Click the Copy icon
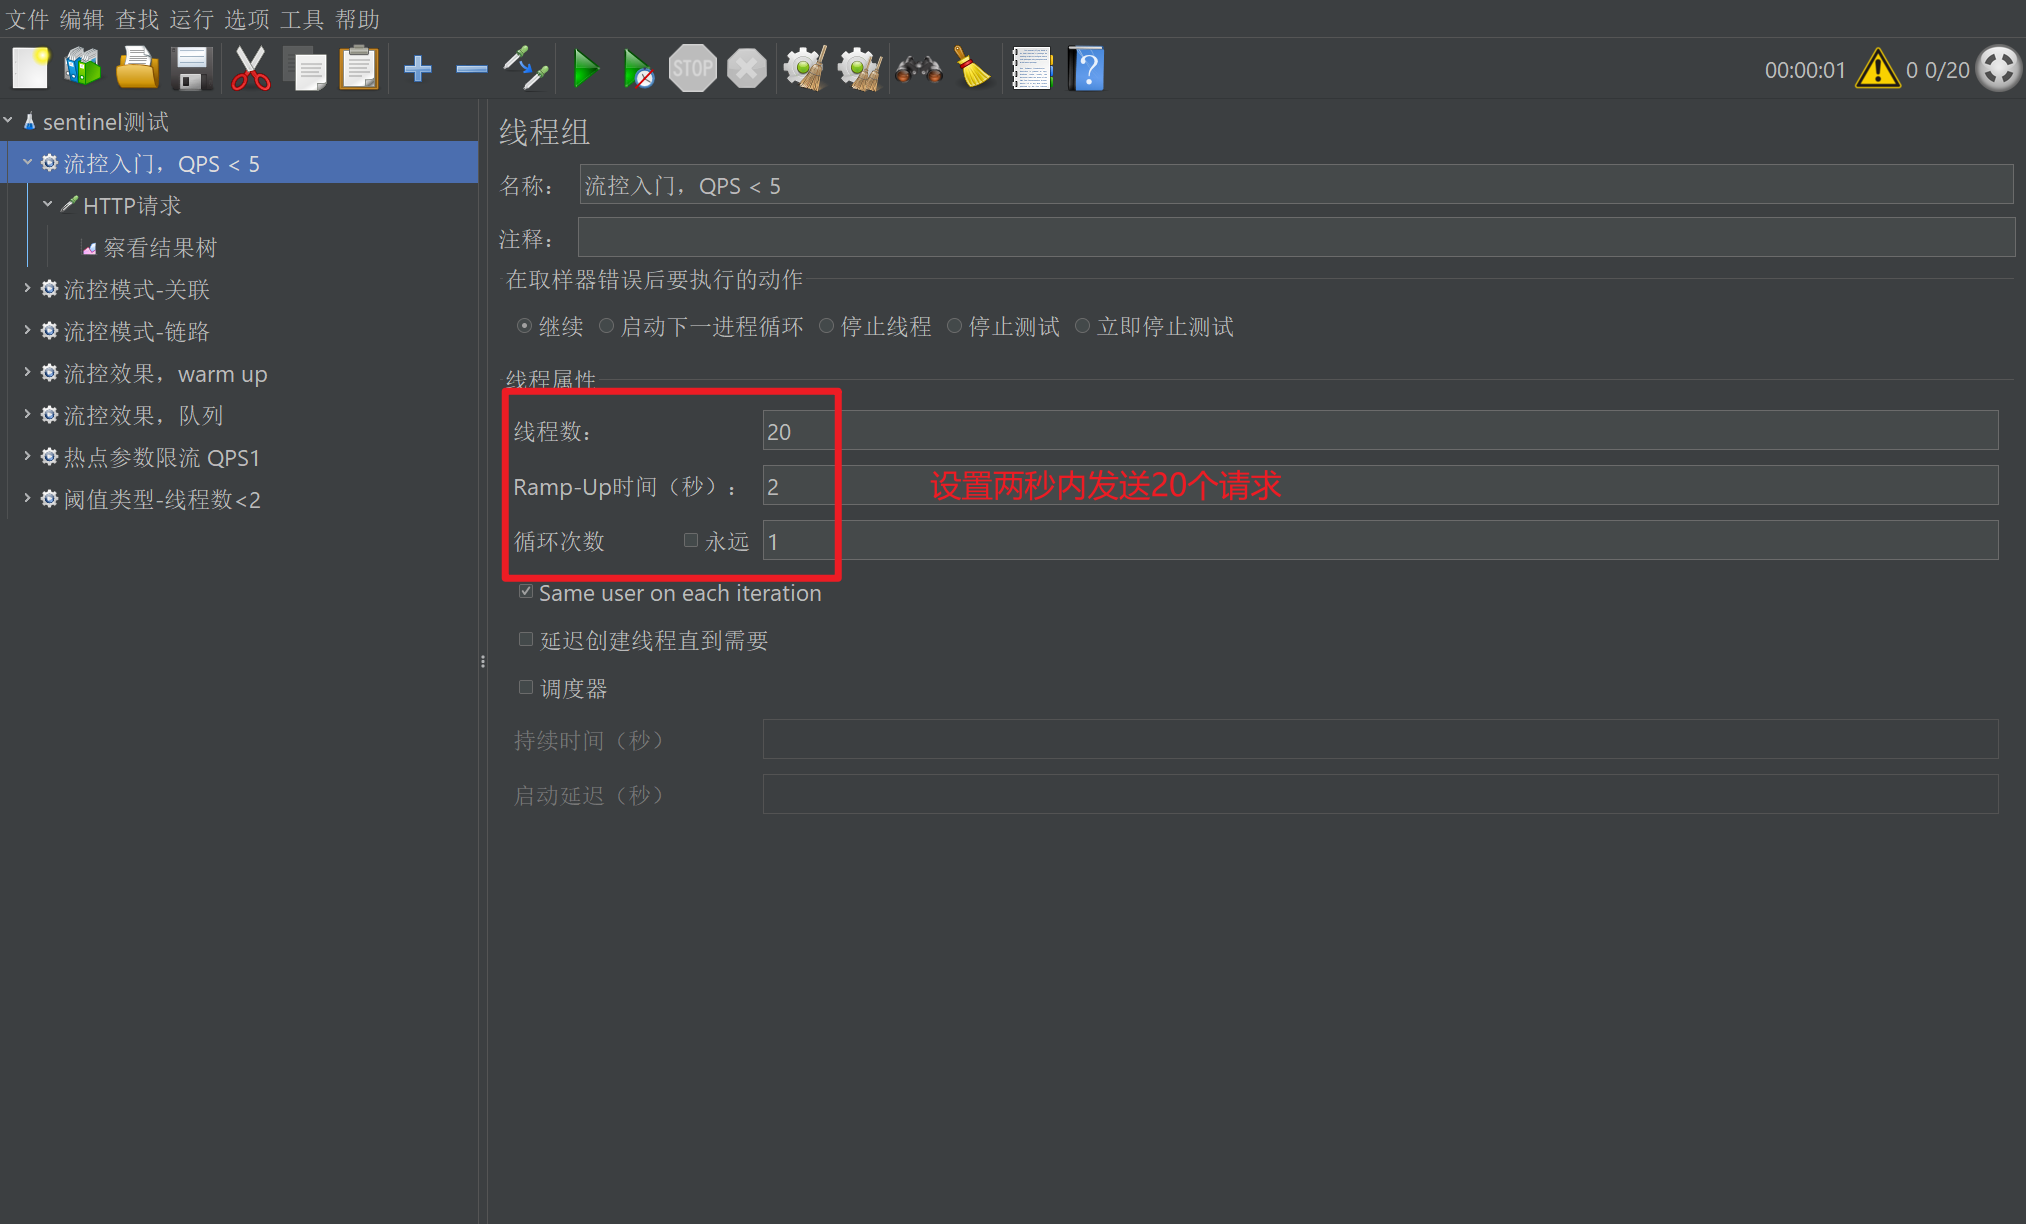This screenshot has height=1224, width=2026. [305, 69]
